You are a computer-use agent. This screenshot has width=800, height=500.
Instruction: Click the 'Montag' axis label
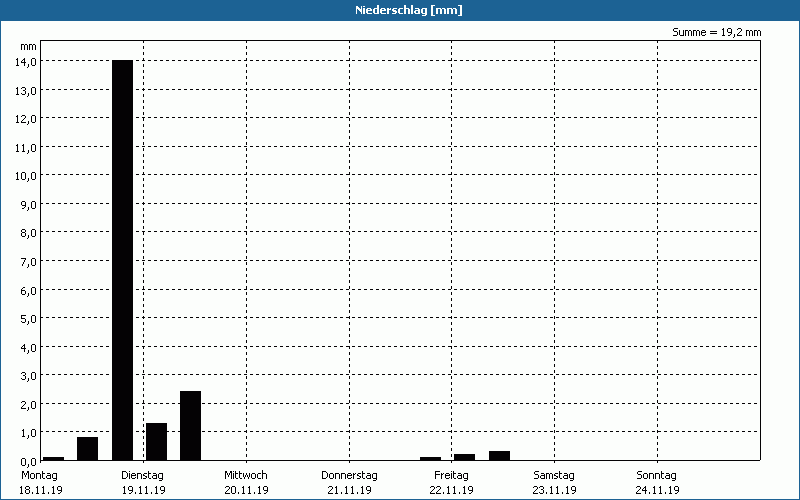pos(39,475)
